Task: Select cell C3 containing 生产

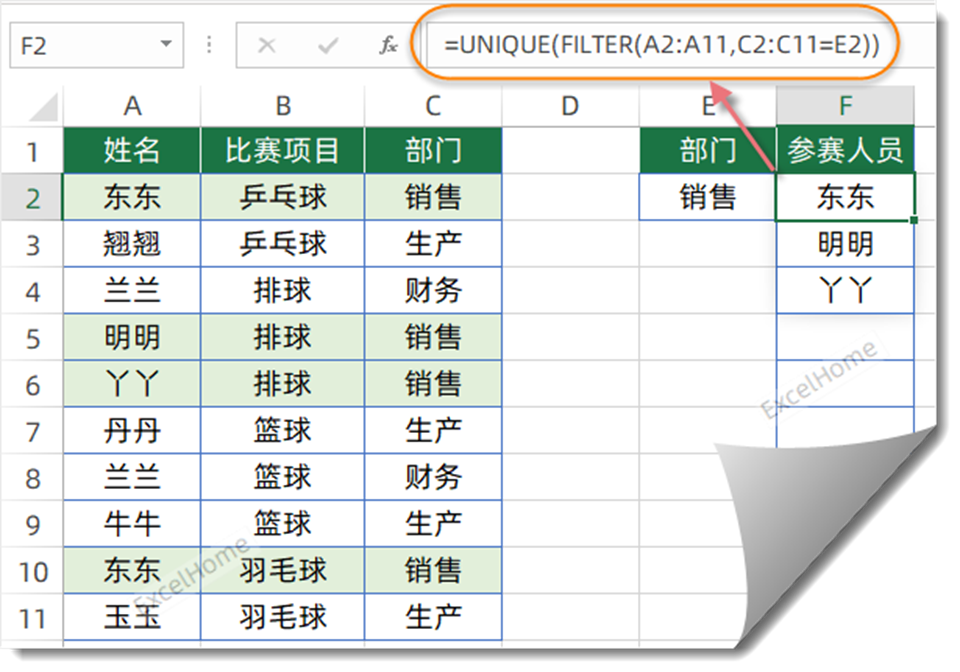Action: (433, 244)
